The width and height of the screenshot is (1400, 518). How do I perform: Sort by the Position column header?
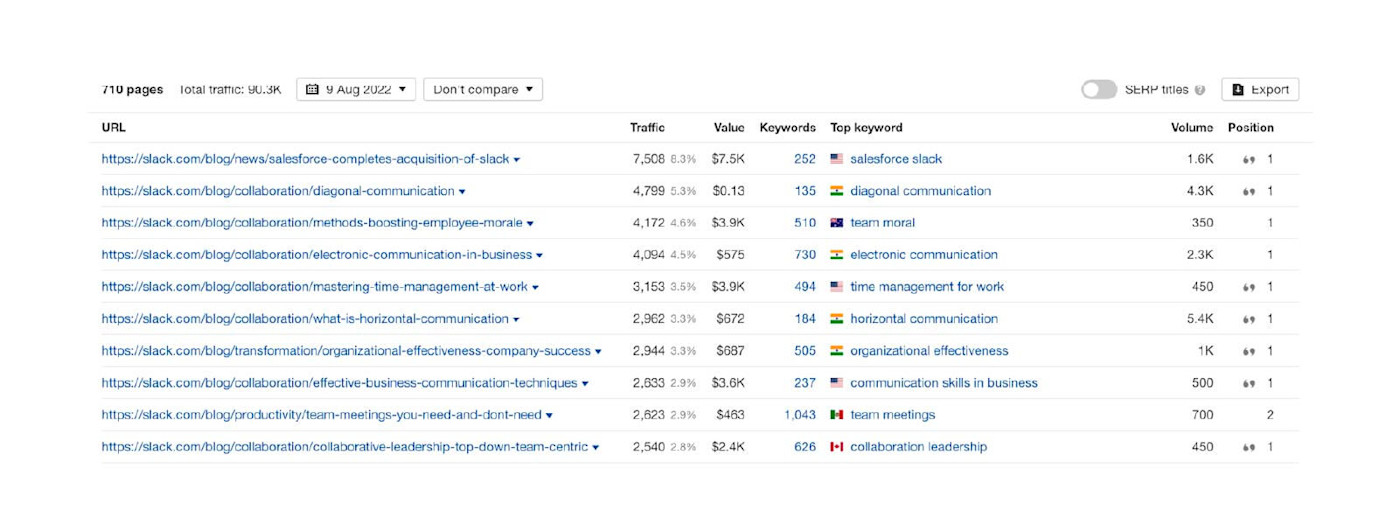1251,128
